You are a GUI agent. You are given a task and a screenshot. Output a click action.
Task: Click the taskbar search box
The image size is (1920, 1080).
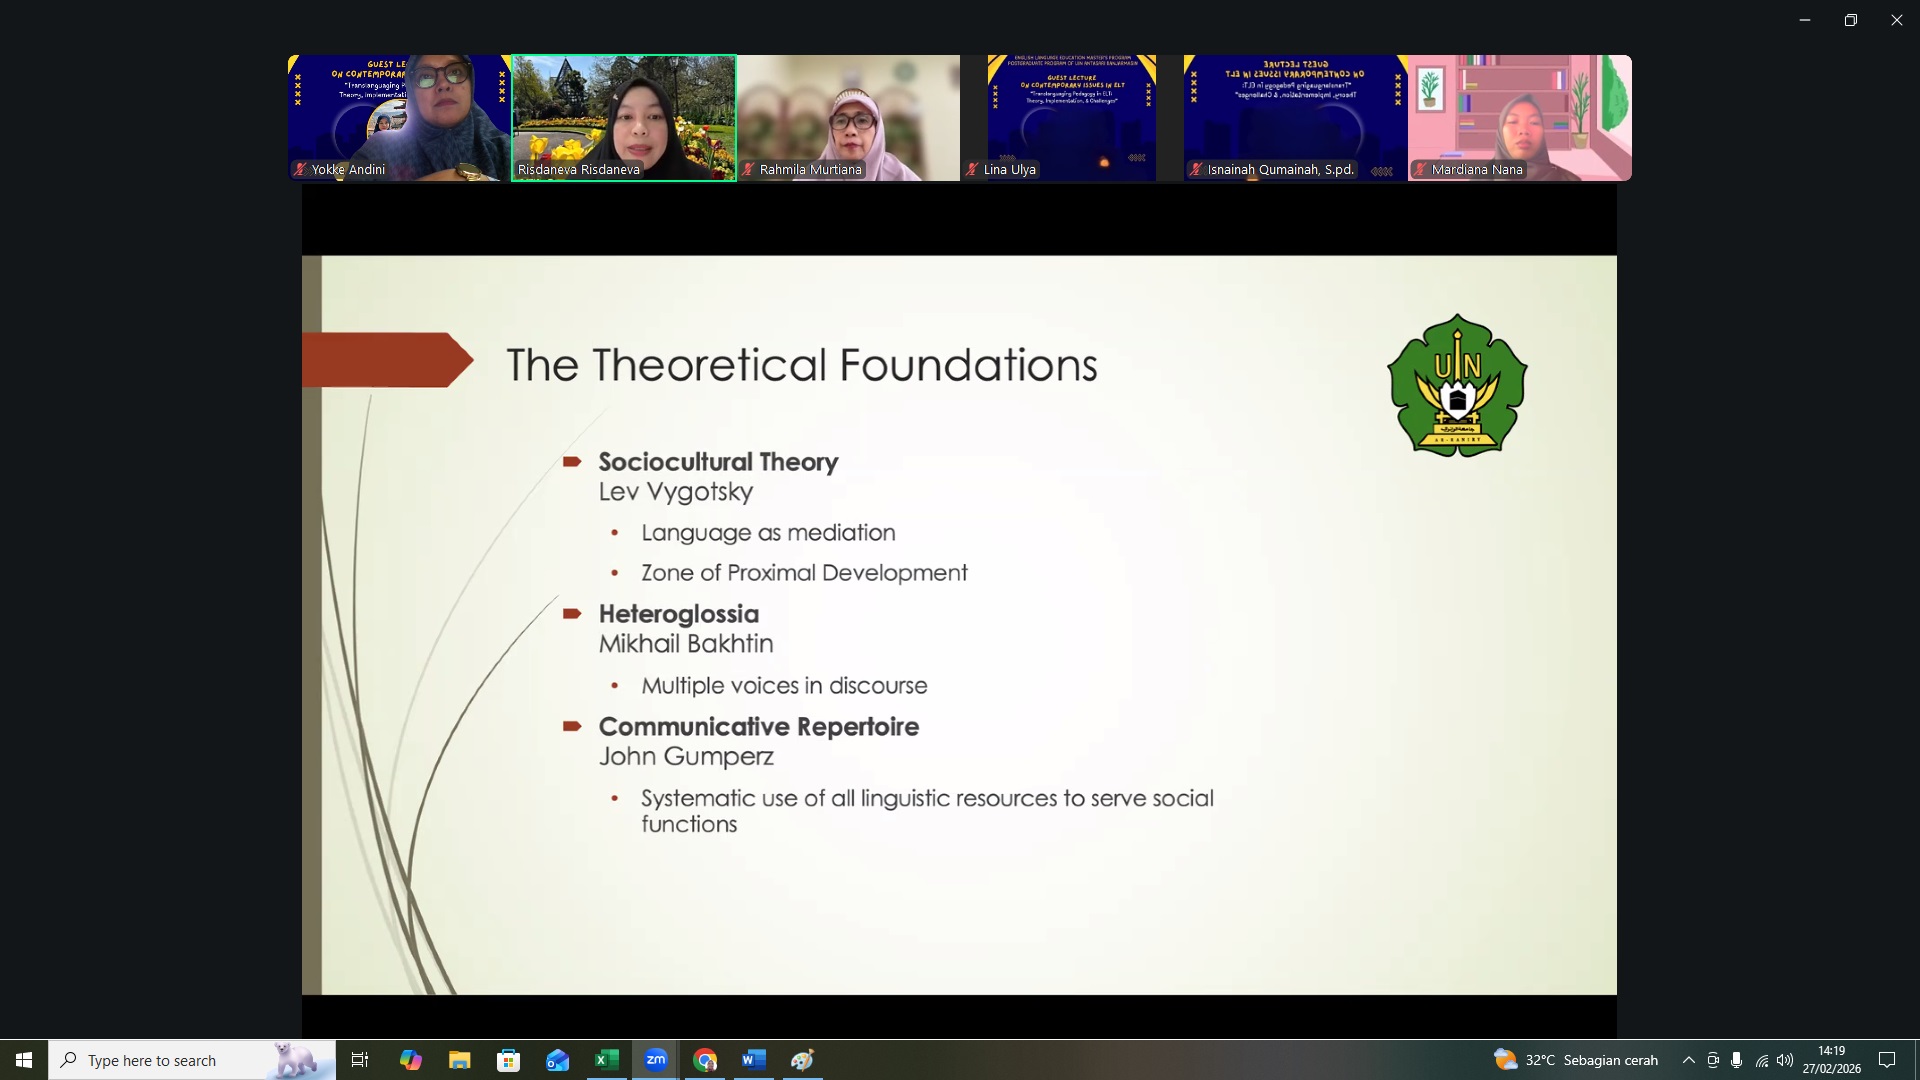(x=192, y=1060)
